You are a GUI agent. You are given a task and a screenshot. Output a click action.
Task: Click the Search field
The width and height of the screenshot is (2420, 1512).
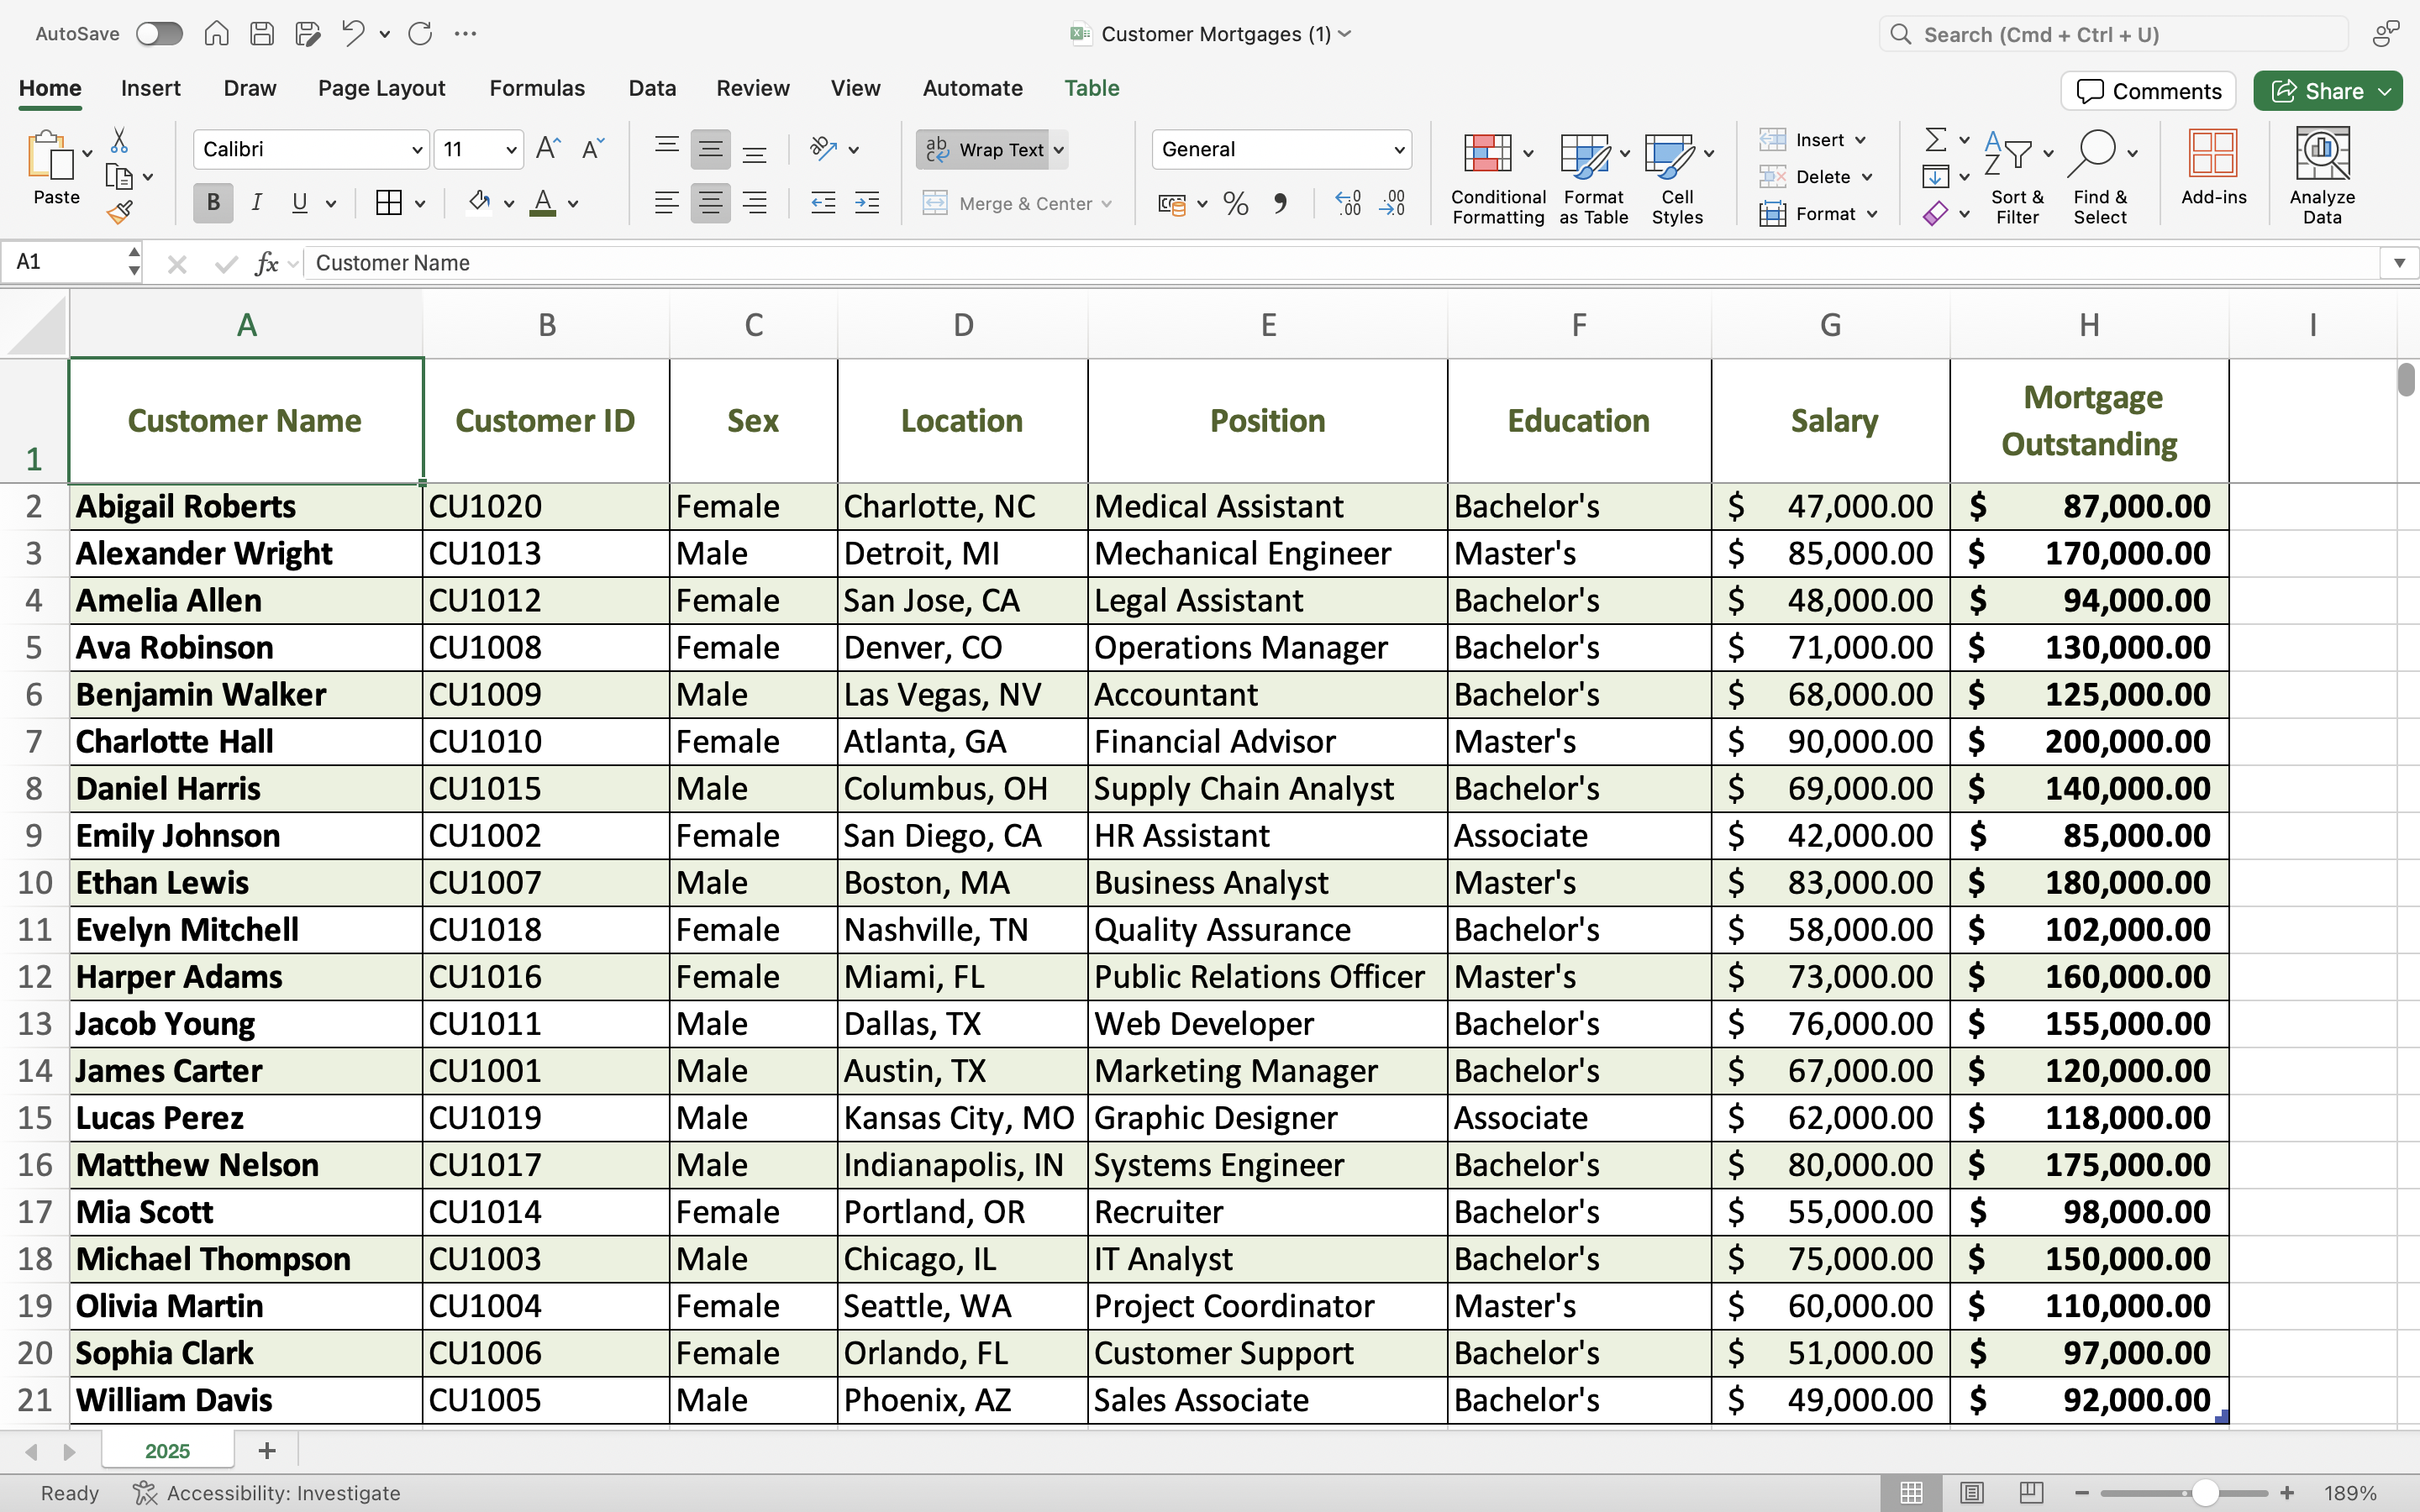pos(2114,34)
